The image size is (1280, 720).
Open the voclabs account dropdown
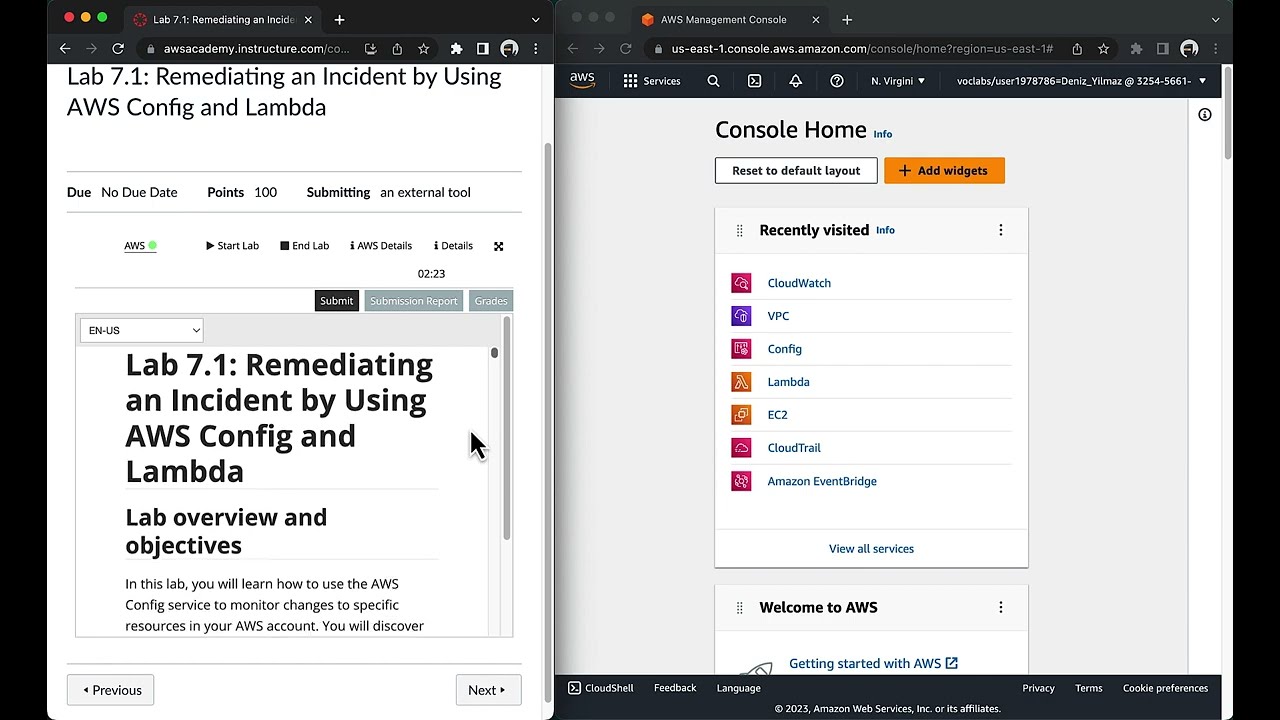[1081, 81]
